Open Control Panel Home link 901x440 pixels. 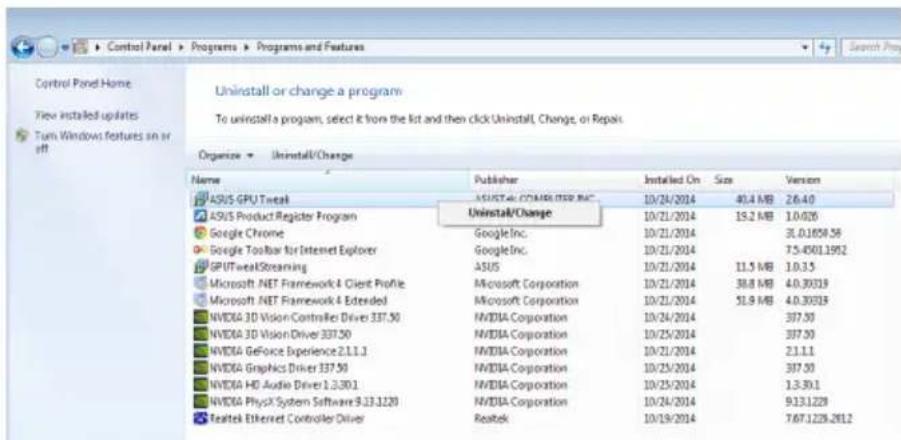pos(83,83)
